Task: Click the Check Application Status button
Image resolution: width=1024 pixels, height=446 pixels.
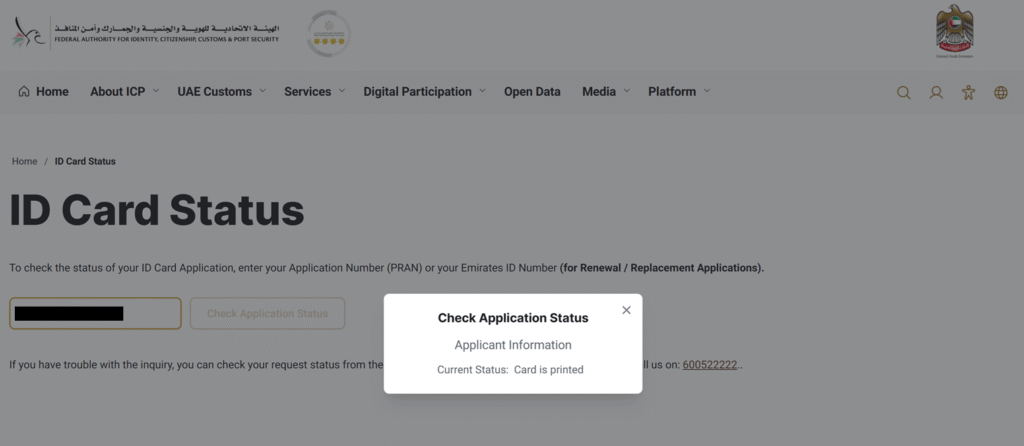Action: [268, 313]
